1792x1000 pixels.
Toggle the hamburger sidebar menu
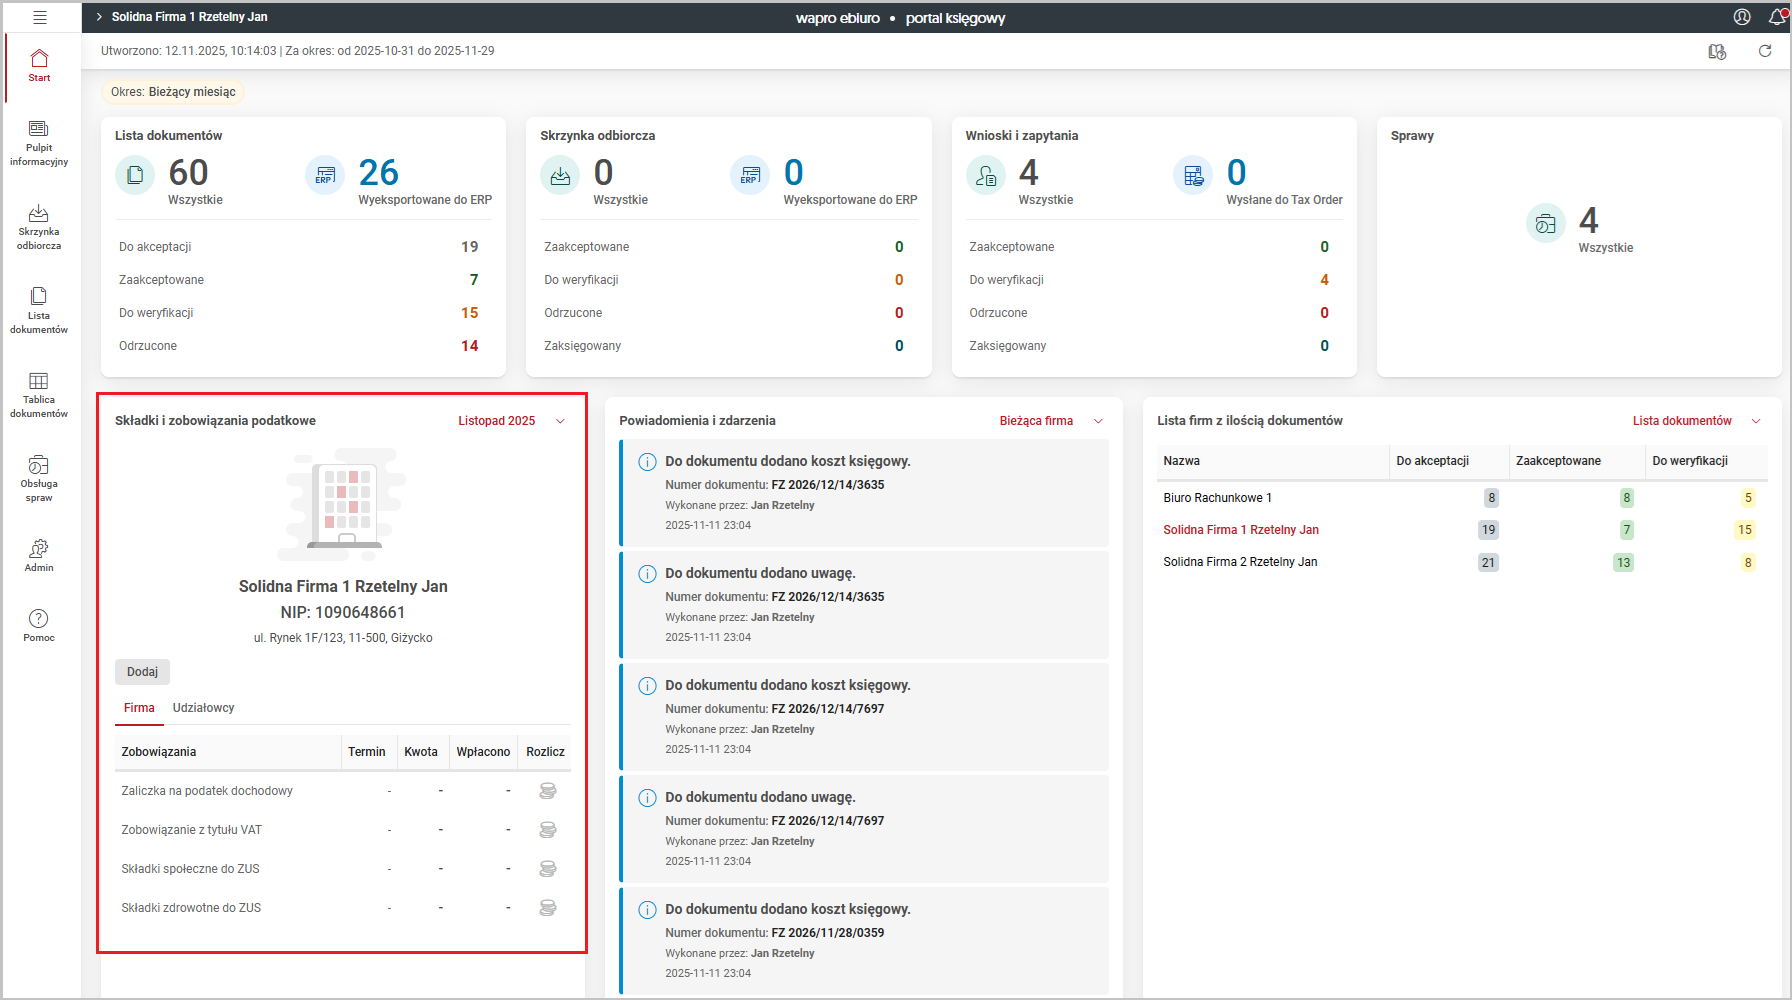[40, 17]
